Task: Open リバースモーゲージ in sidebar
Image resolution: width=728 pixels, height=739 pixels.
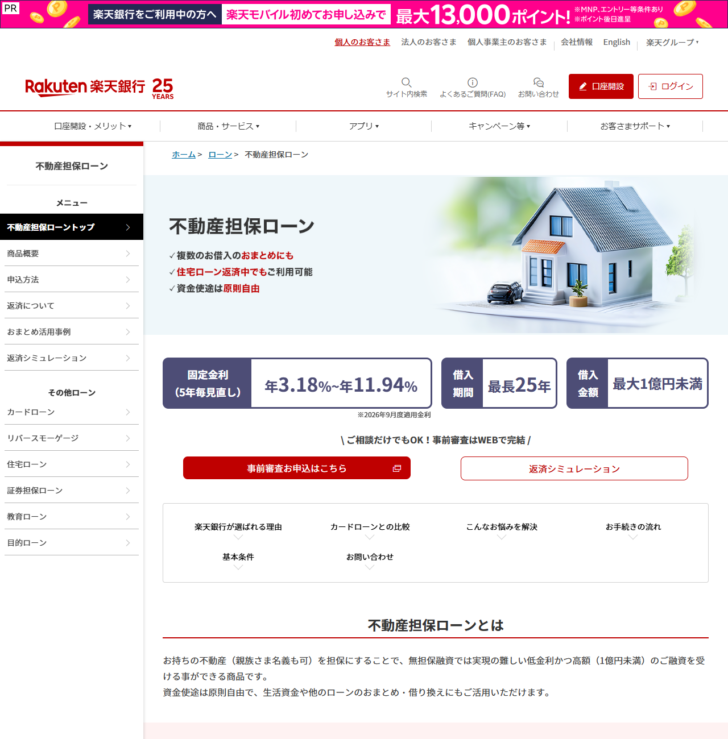Action: tap(72, 438)
